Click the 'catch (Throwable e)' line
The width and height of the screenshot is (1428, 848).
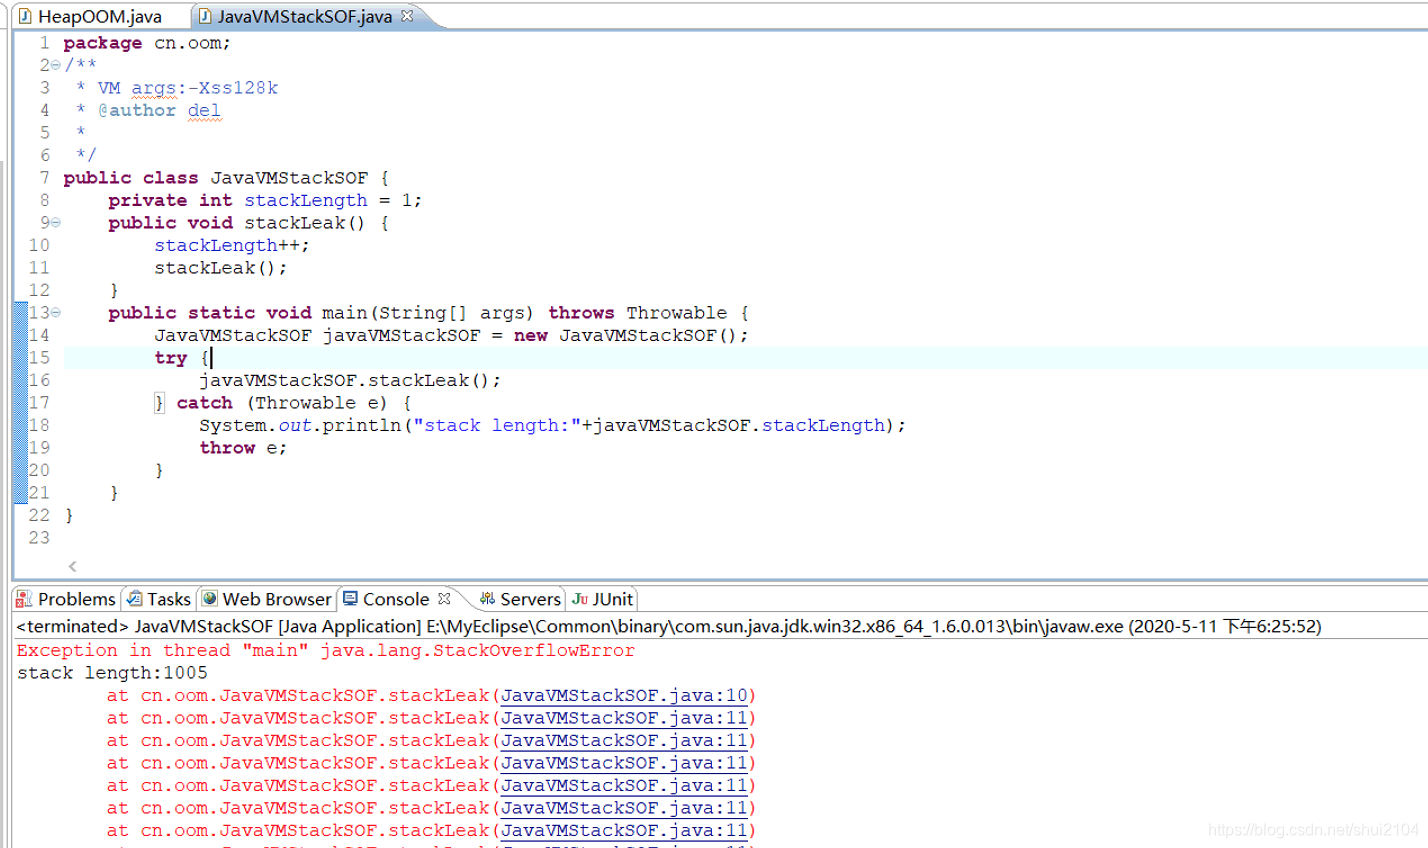[283, 403]
